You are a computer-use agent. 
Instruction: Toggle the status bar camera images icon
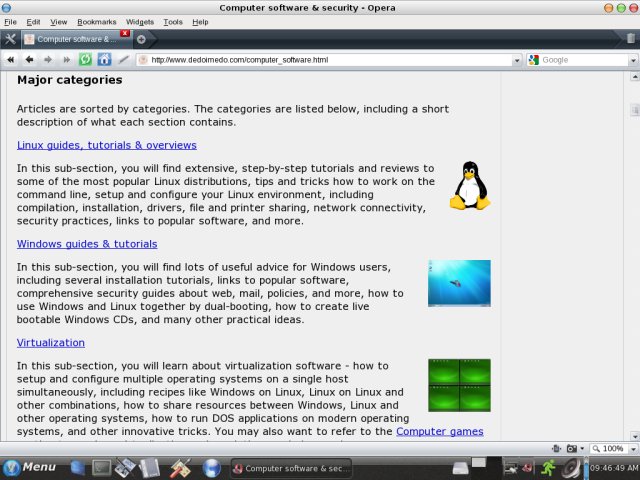pos(572,449)
